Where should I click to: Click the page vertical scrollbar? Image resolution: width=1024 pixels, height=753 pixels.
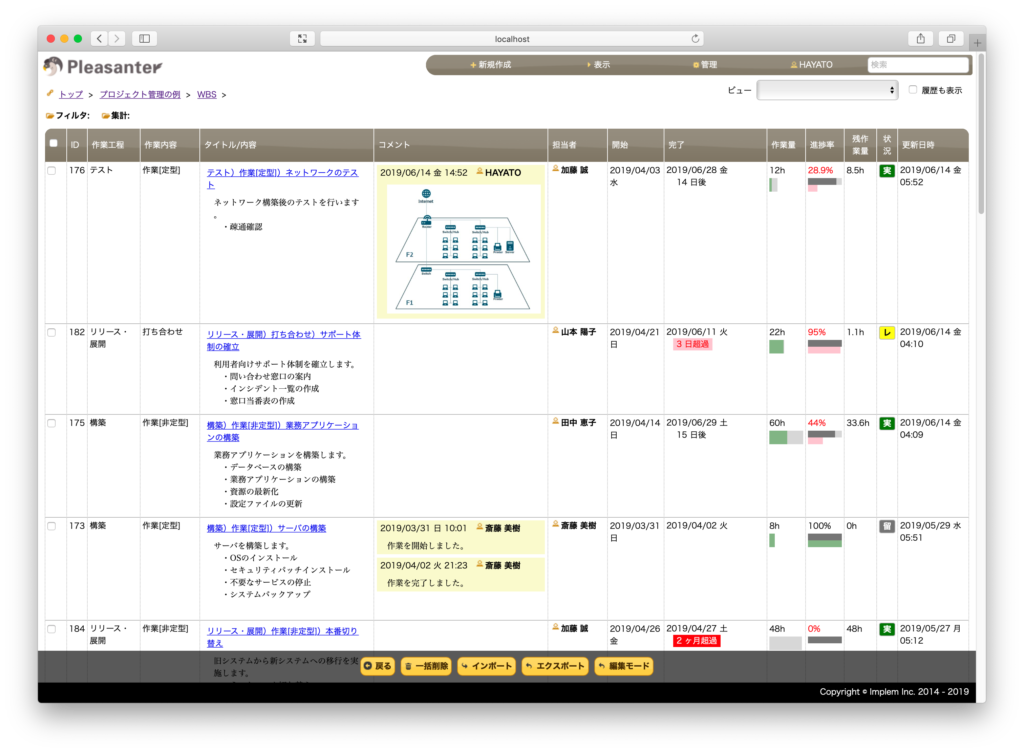tap(981, 134)
